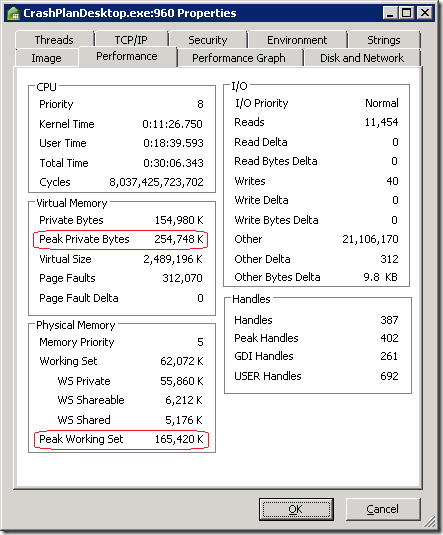This screenshot has width=443, height=535.
Task: Click the WS Shared value 5,176 K
Action: pyautogui.click(x=184, y=419)
